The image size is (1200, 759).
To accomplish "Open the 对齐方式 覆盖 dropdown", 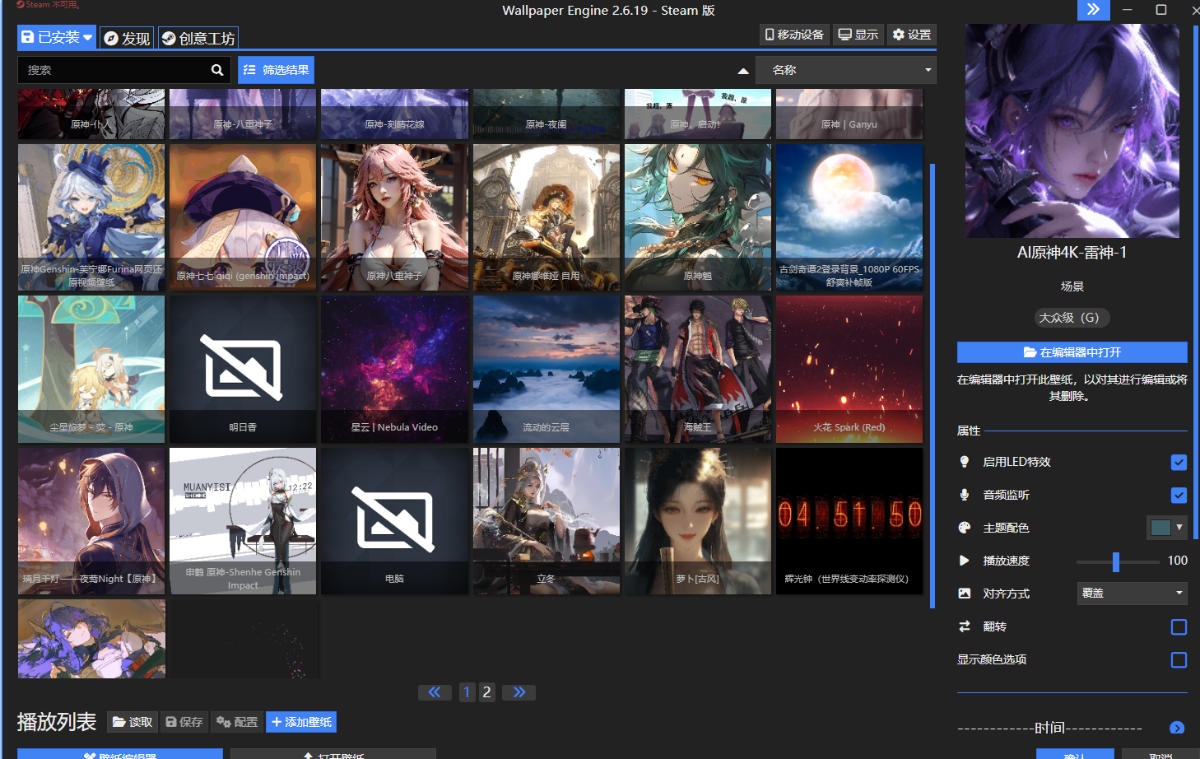I will 1131,593.
